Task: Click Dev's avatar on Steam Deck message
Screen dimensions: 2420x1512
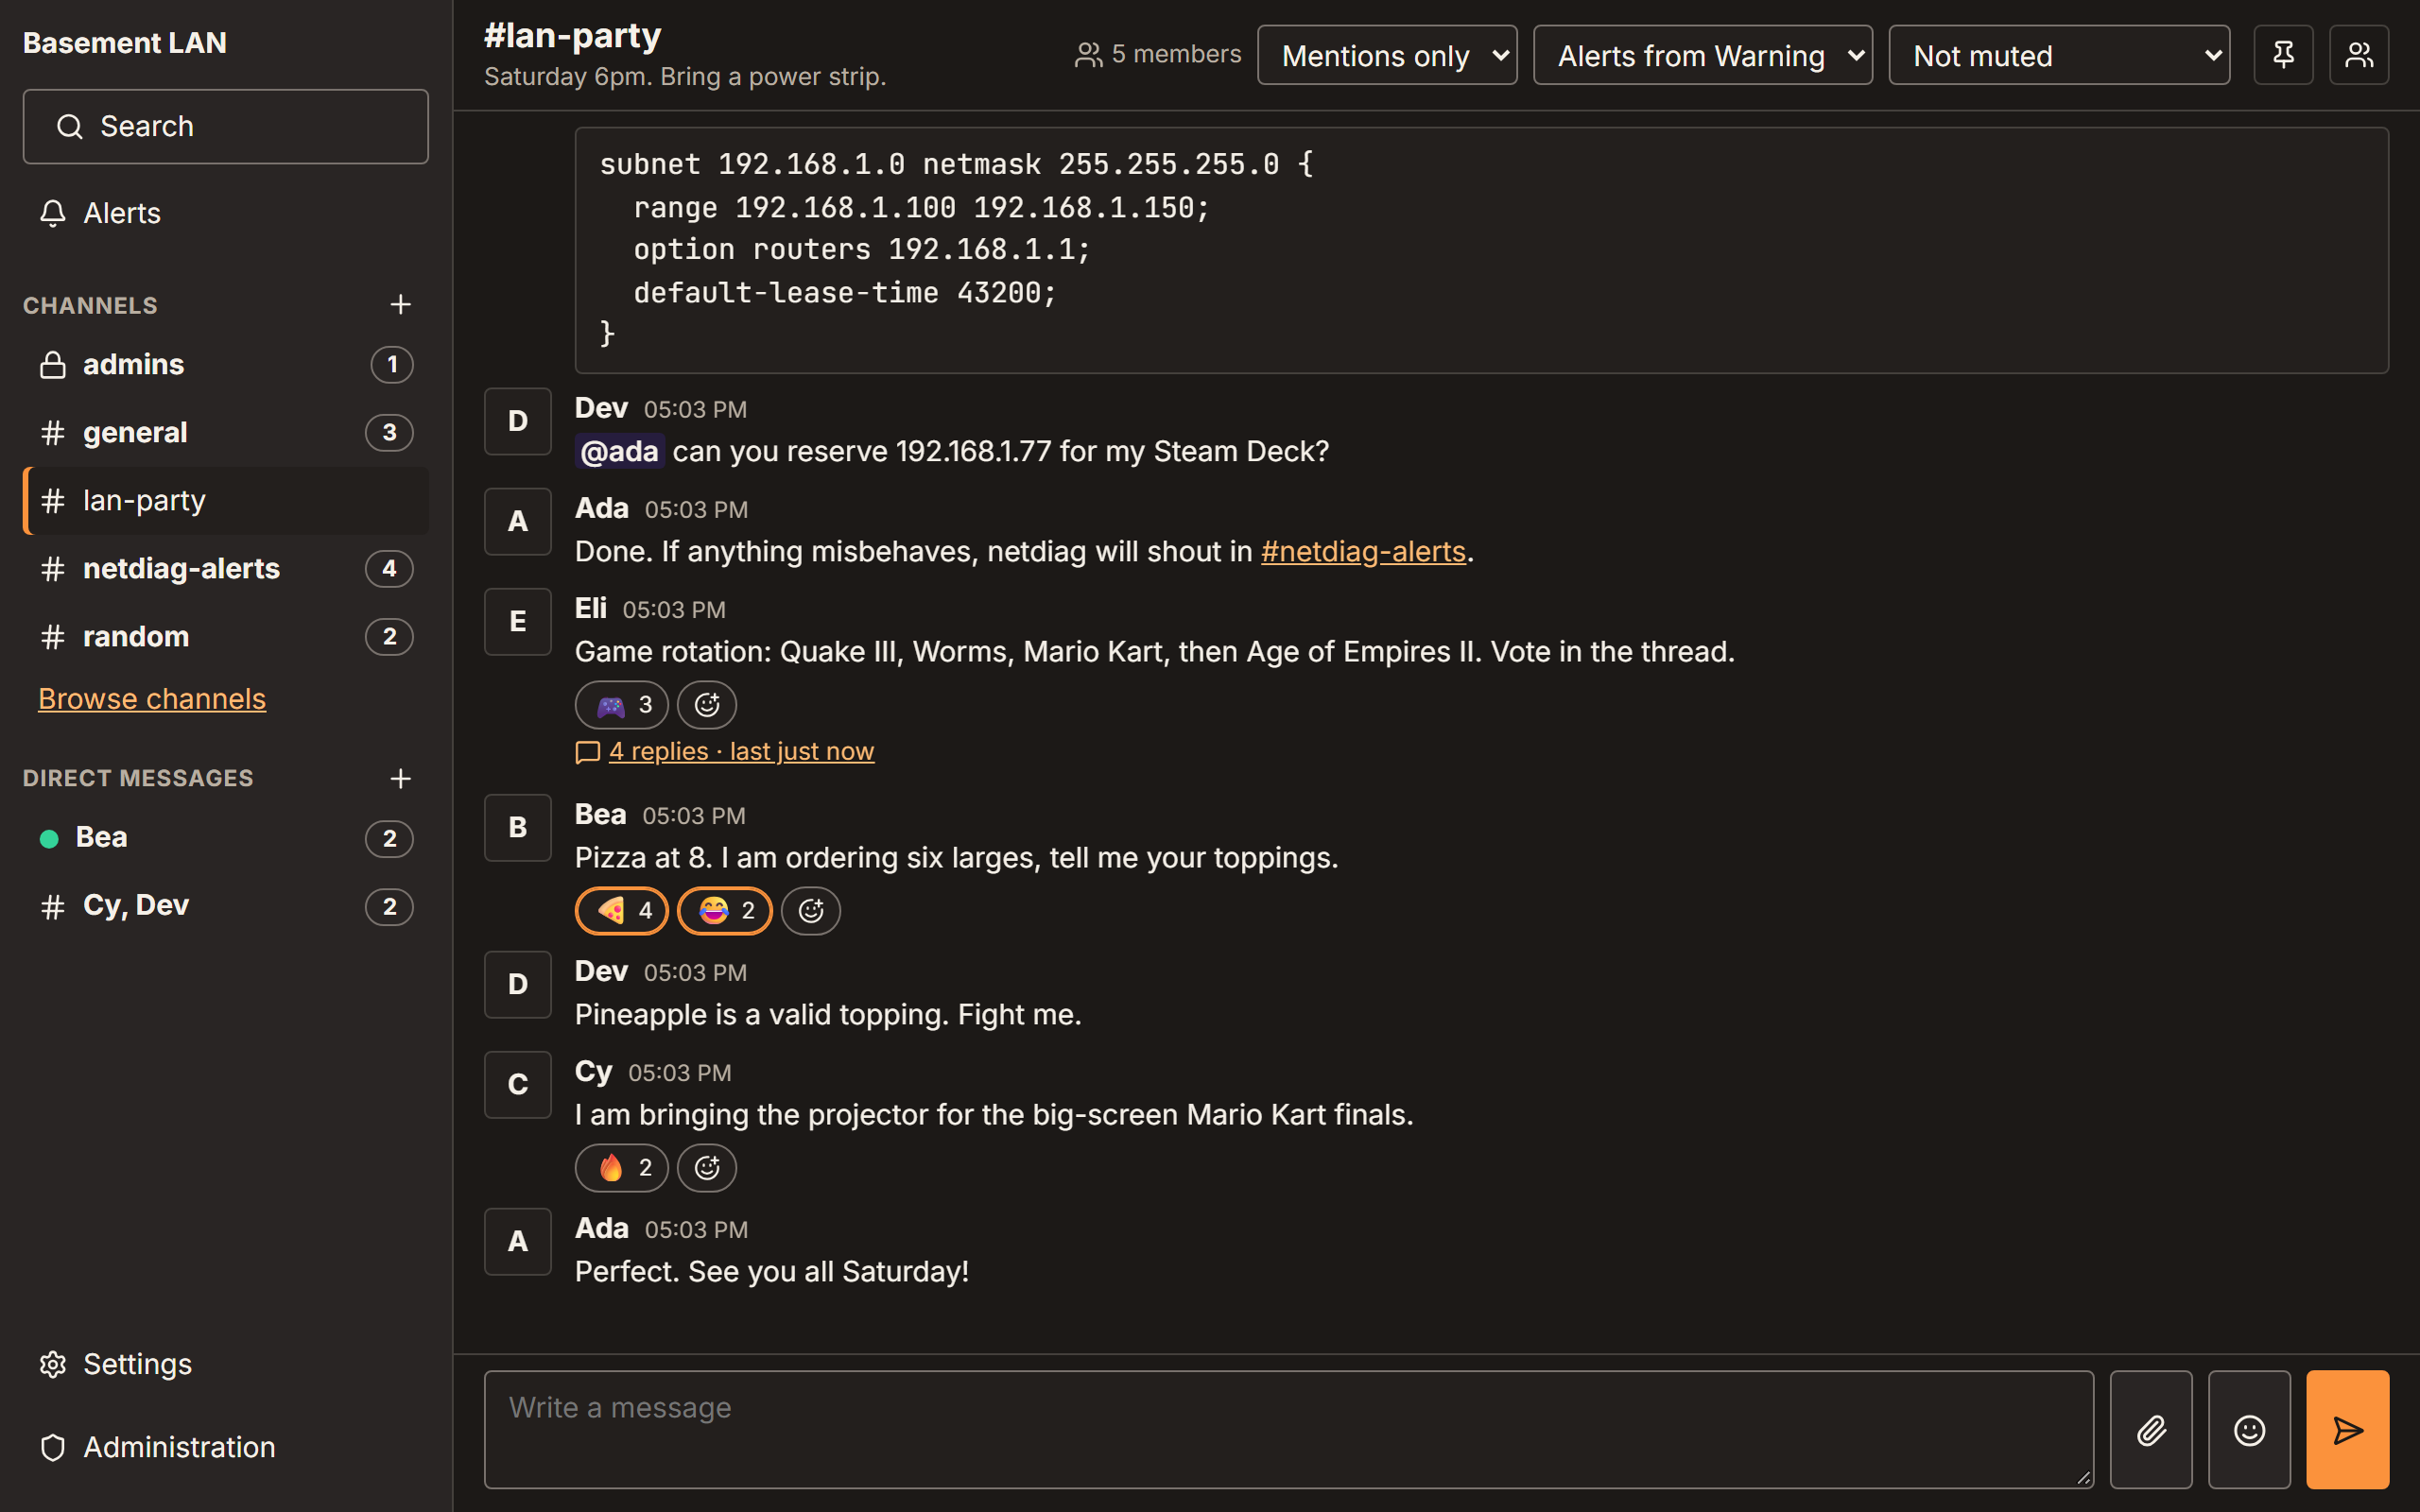Action: click(x=518, y=422)
